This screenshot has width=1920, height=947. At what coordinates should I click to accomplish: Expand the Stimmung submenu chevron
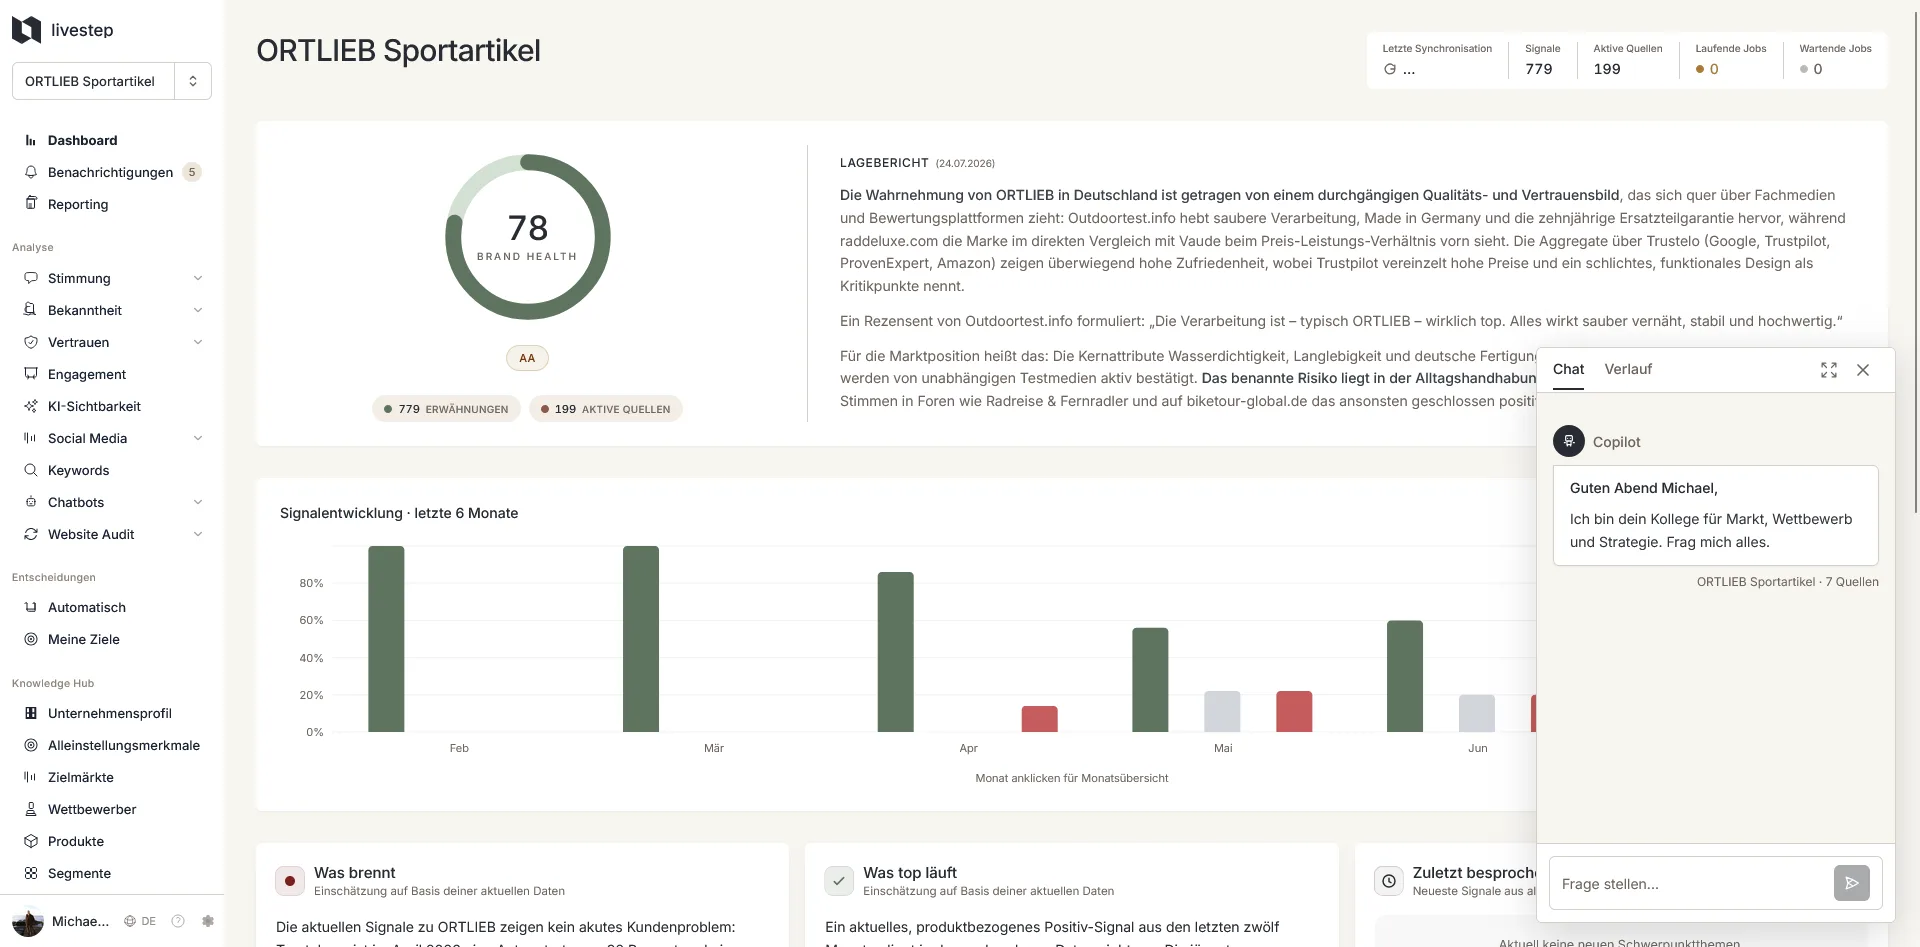click(198, 278)
